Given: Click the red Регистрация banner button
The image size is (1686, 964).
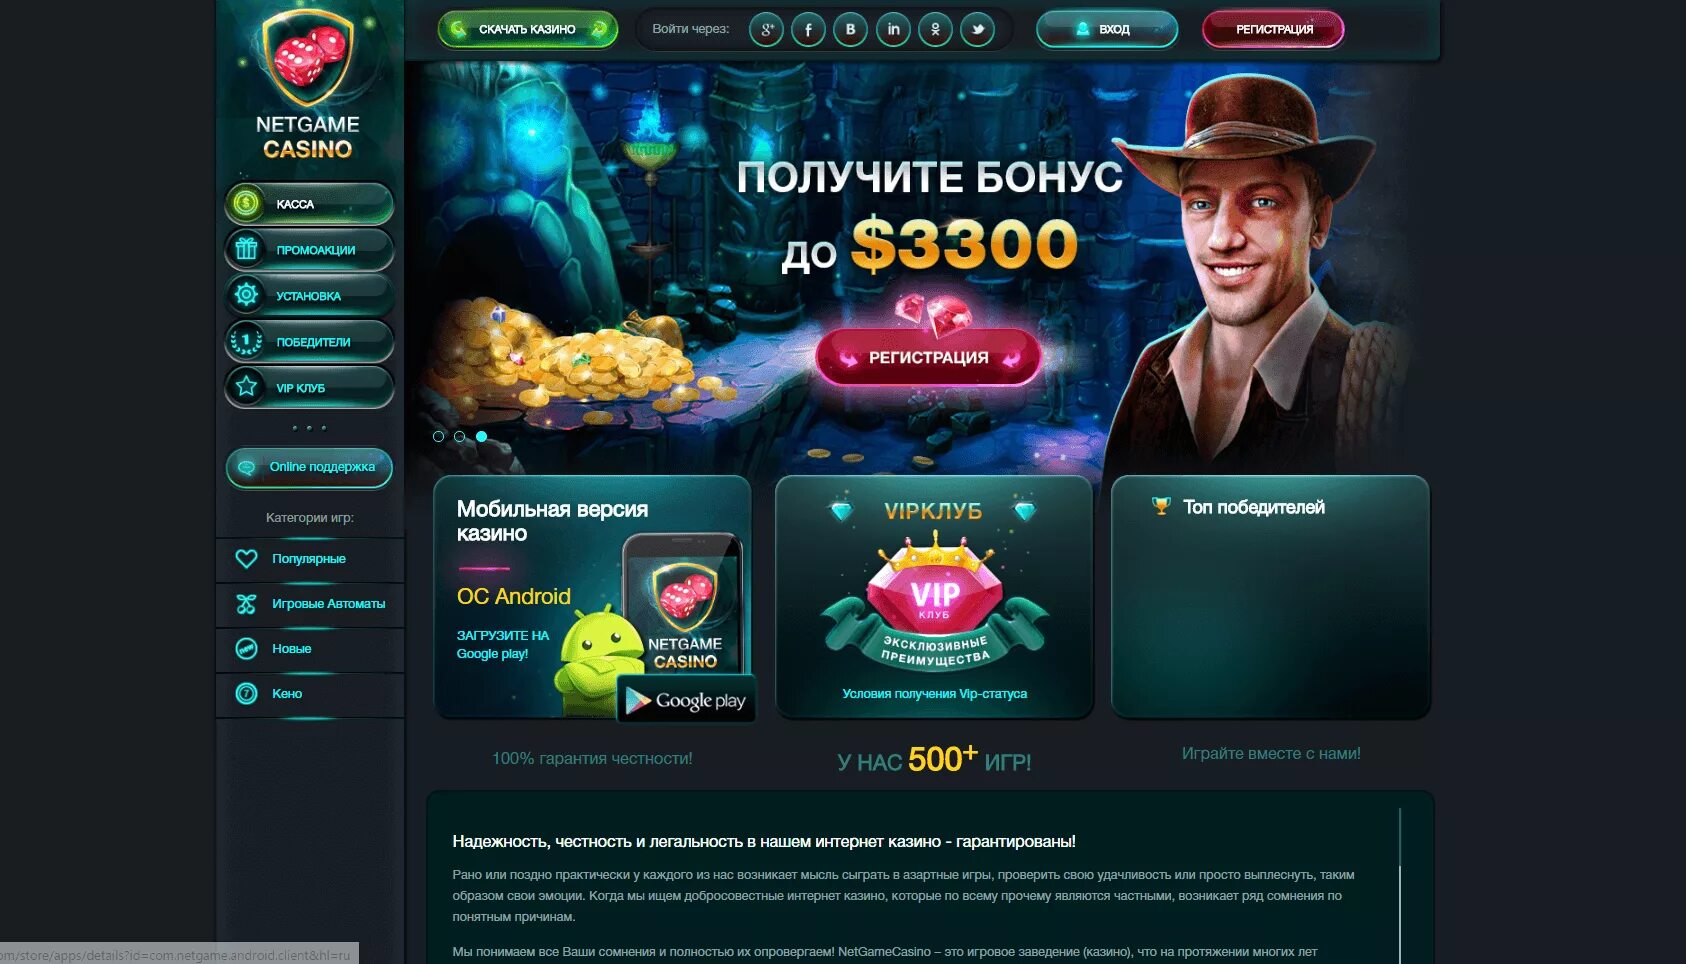Looking at the screenshot, I should 929,357.
